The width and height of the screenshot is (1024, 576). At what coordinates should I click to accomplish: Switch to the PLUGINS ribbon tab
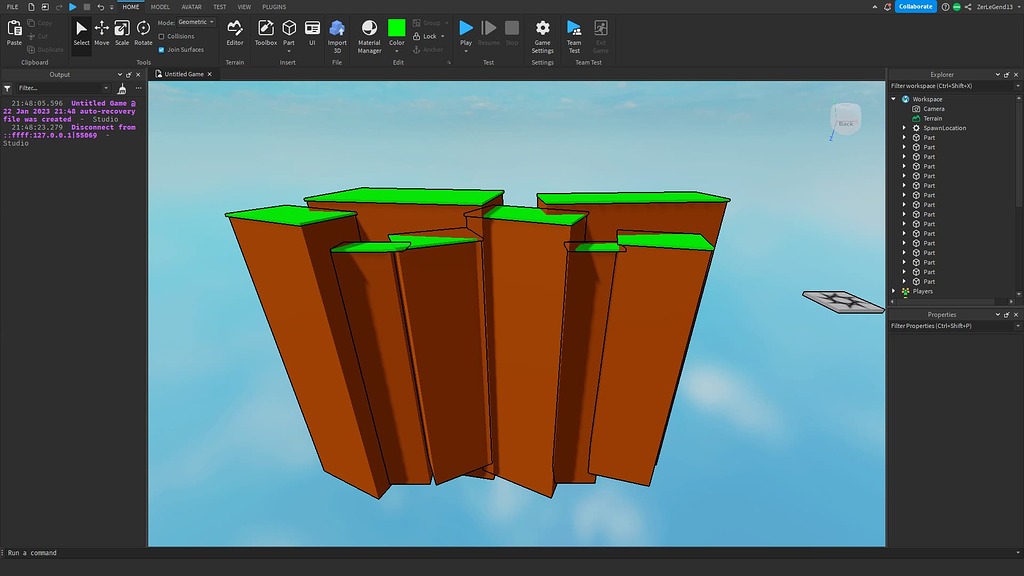274,7
